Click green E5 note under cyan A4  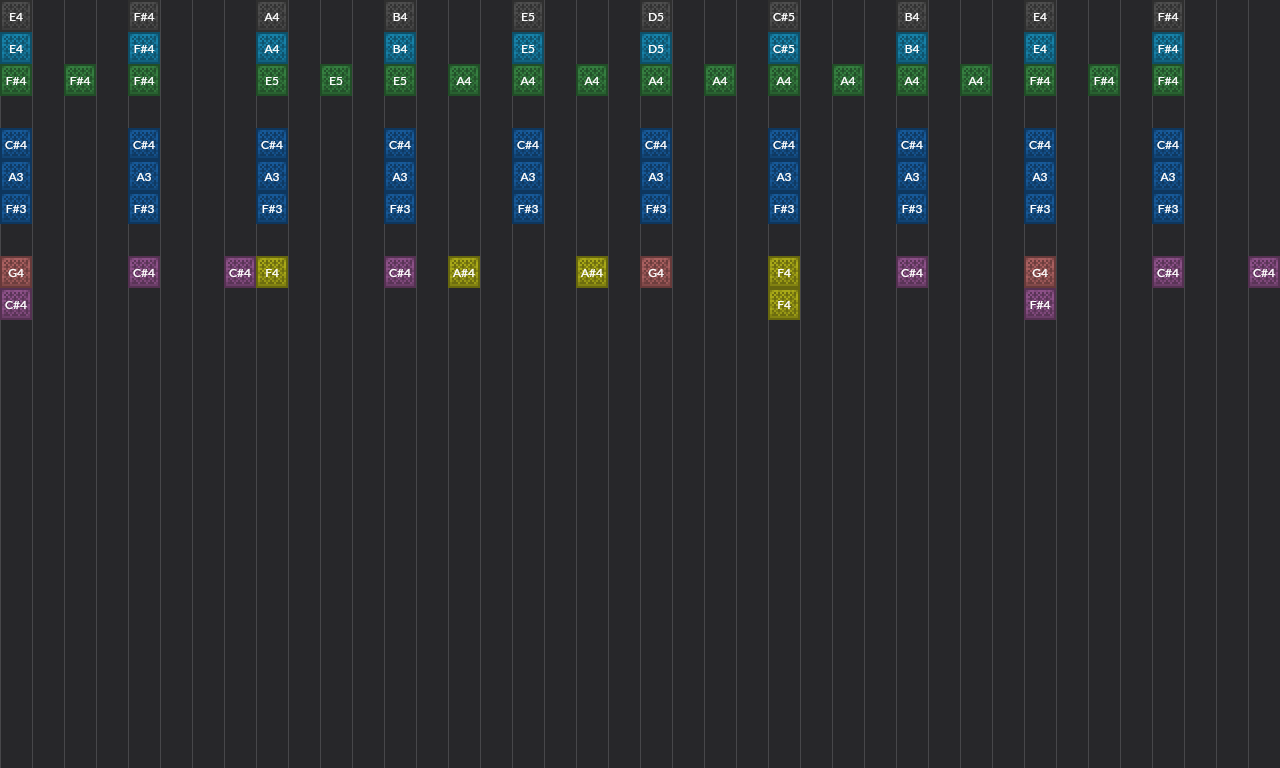[272, 81]
